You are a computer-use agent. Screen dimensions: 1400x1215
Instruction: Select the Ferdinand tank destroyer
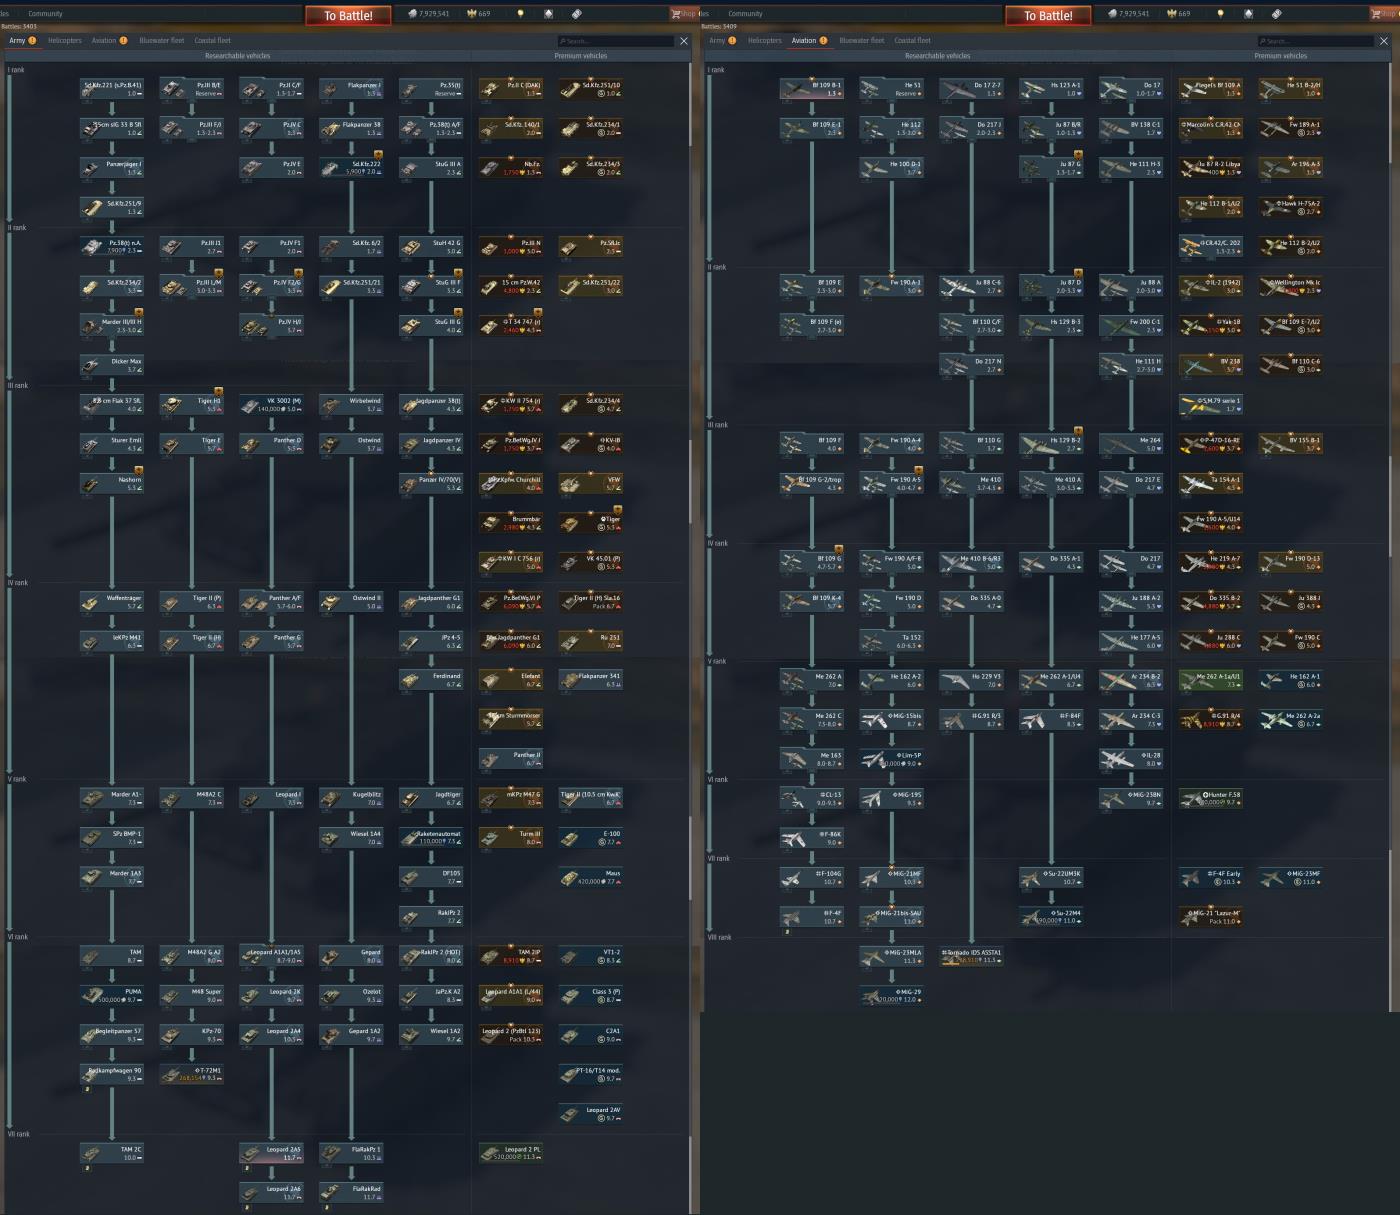pyautogui.click(x=431, y=680)
